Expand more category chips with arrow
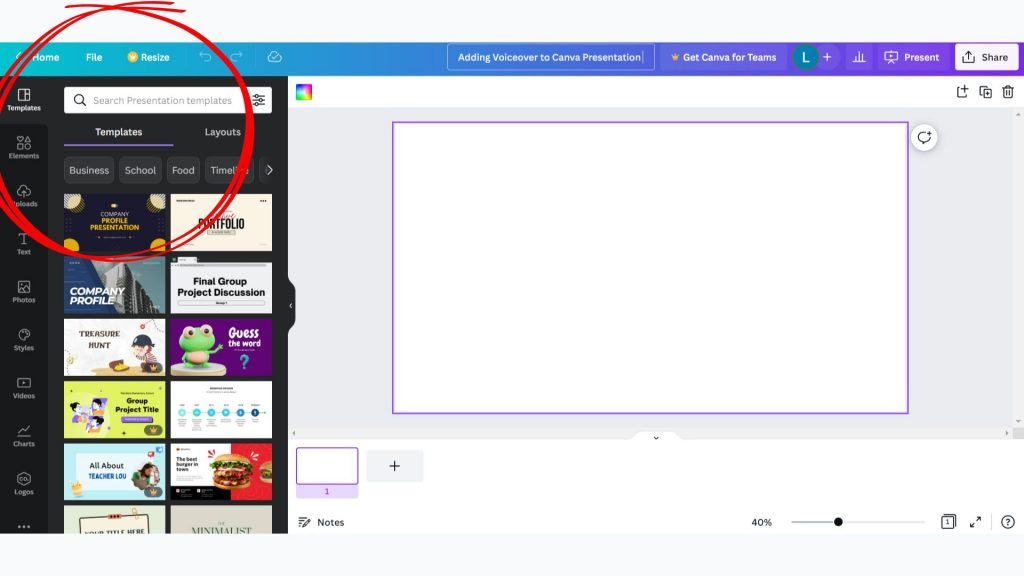 [268, 170]
